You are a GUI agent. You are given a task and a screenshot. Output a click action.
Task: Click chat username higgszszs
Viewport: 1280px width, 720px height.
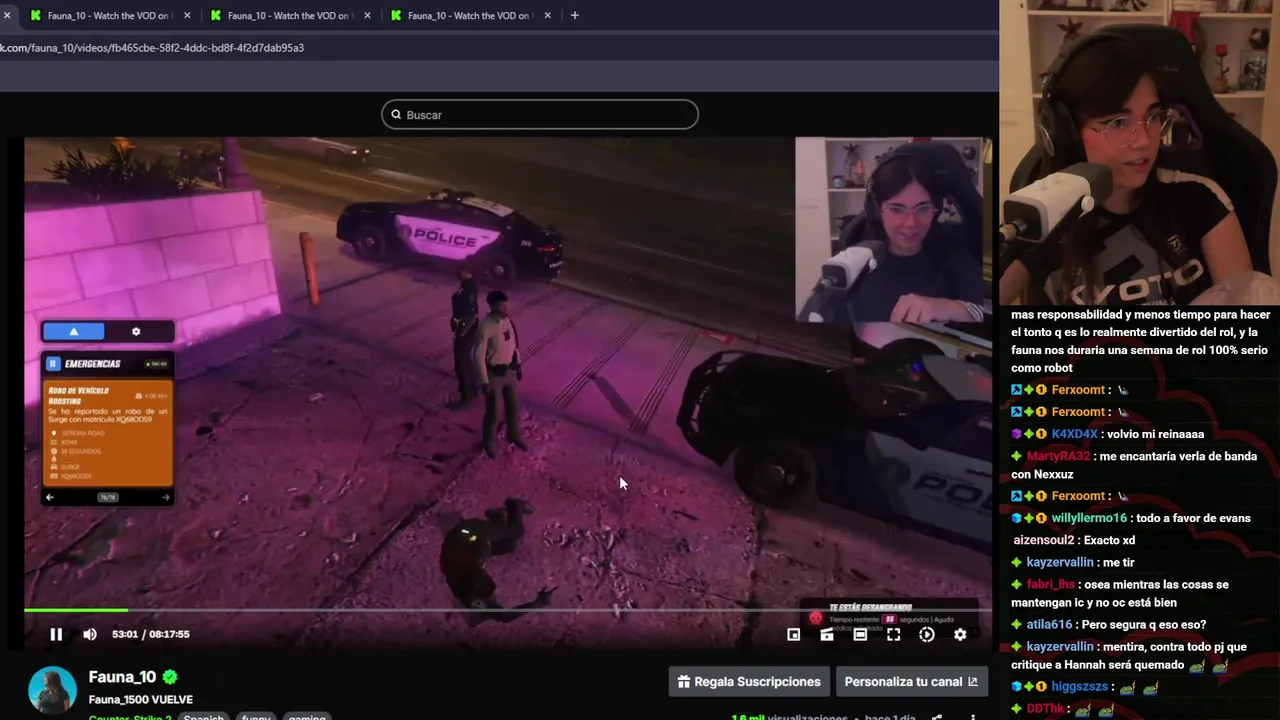coord(1079,686)
